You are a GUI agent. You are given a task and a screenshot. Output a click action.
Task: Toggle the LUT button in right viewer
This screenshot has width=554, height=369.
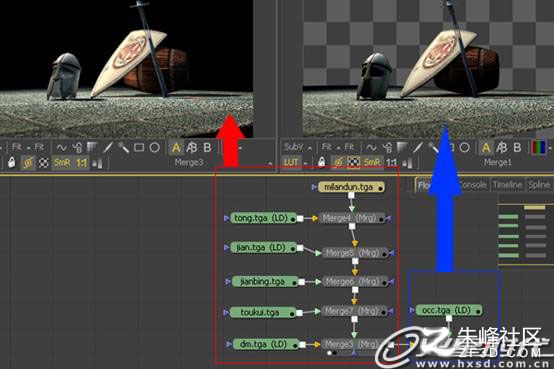291,163
